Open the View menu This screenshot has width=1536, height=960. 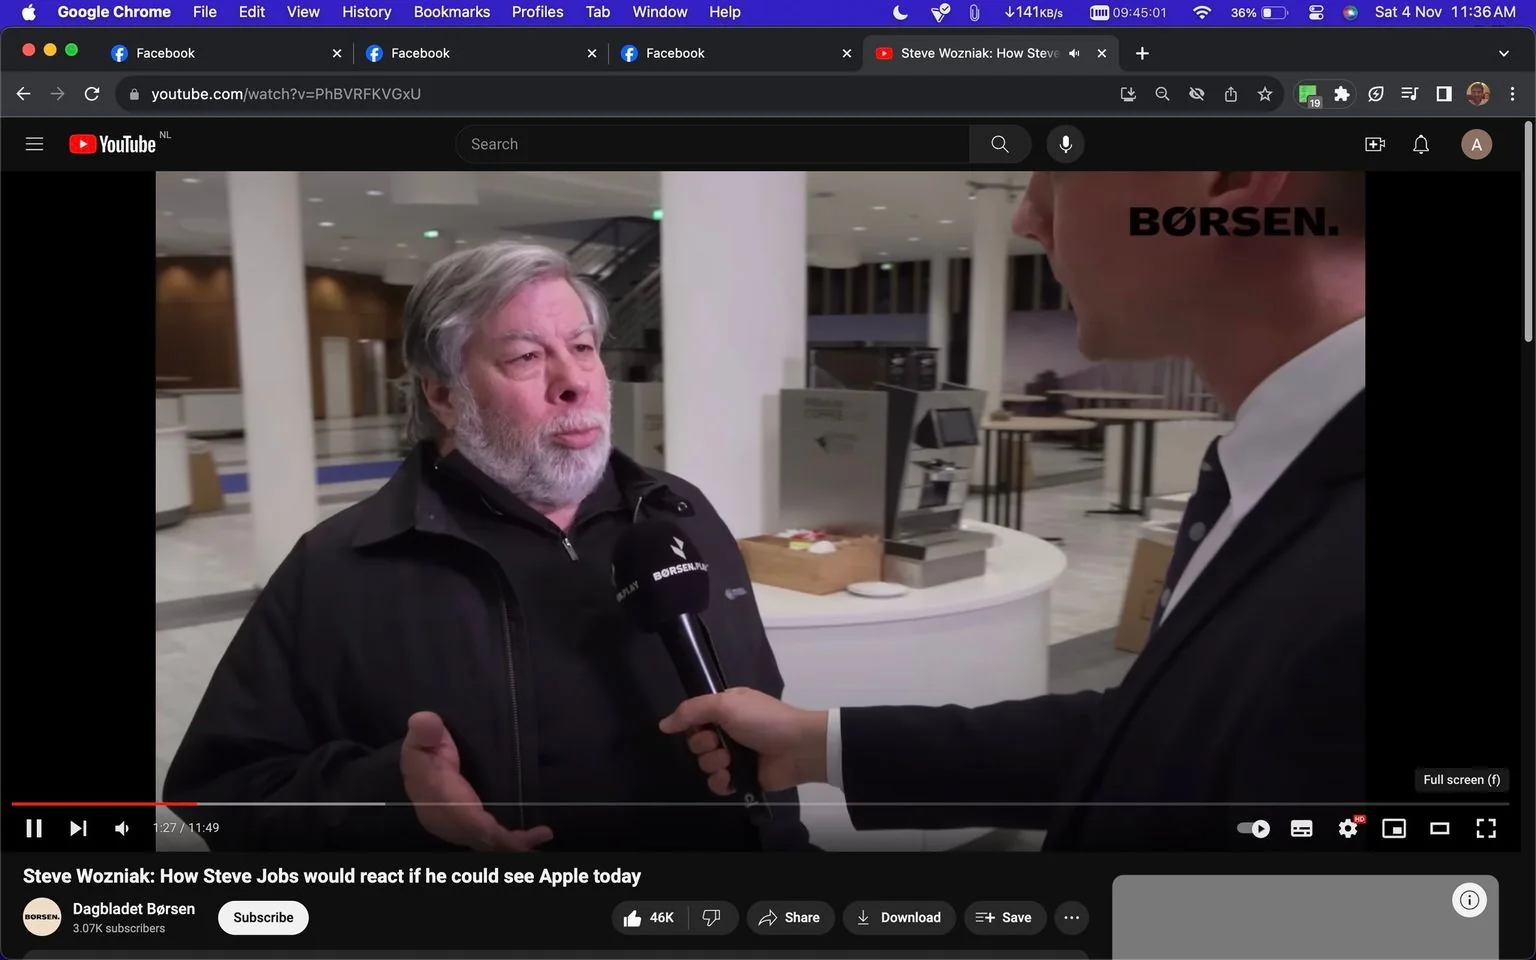point(303,12)
